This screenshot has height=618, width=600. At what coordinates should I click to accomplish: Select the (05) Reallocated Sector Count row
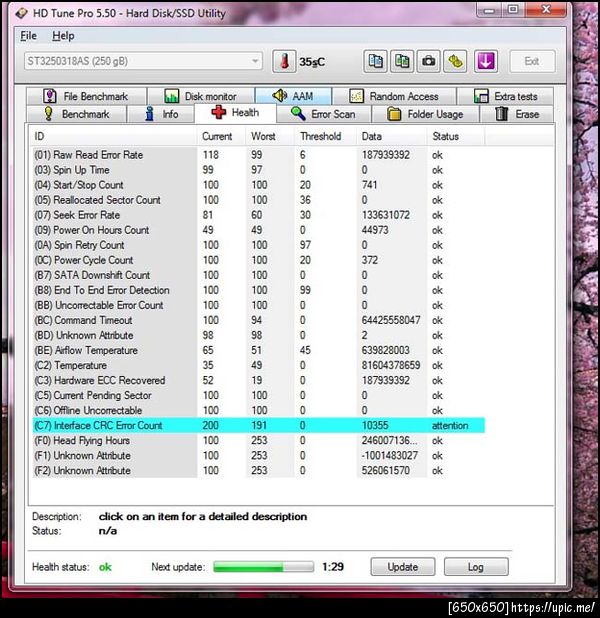point(259,200)
